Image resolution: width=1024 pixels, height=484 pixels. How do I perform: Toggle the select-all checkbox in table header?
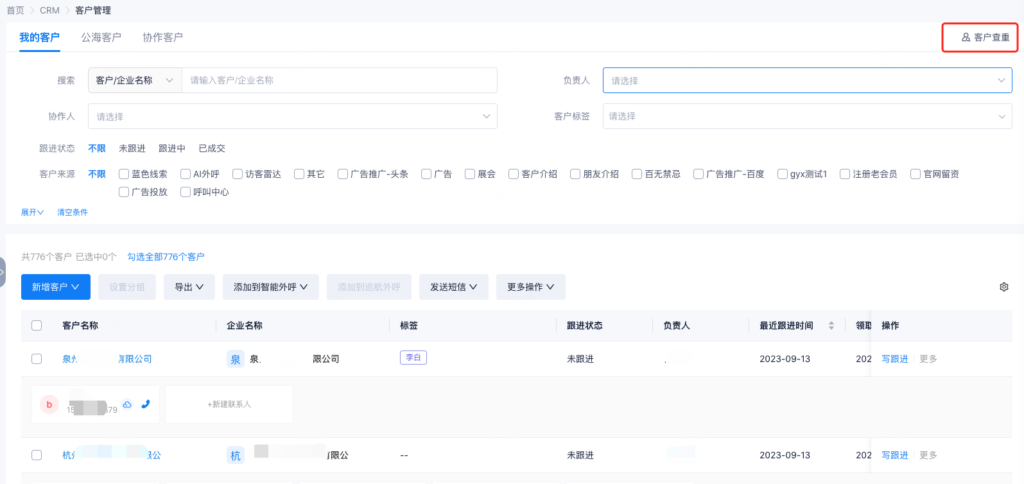coord(37,325)
